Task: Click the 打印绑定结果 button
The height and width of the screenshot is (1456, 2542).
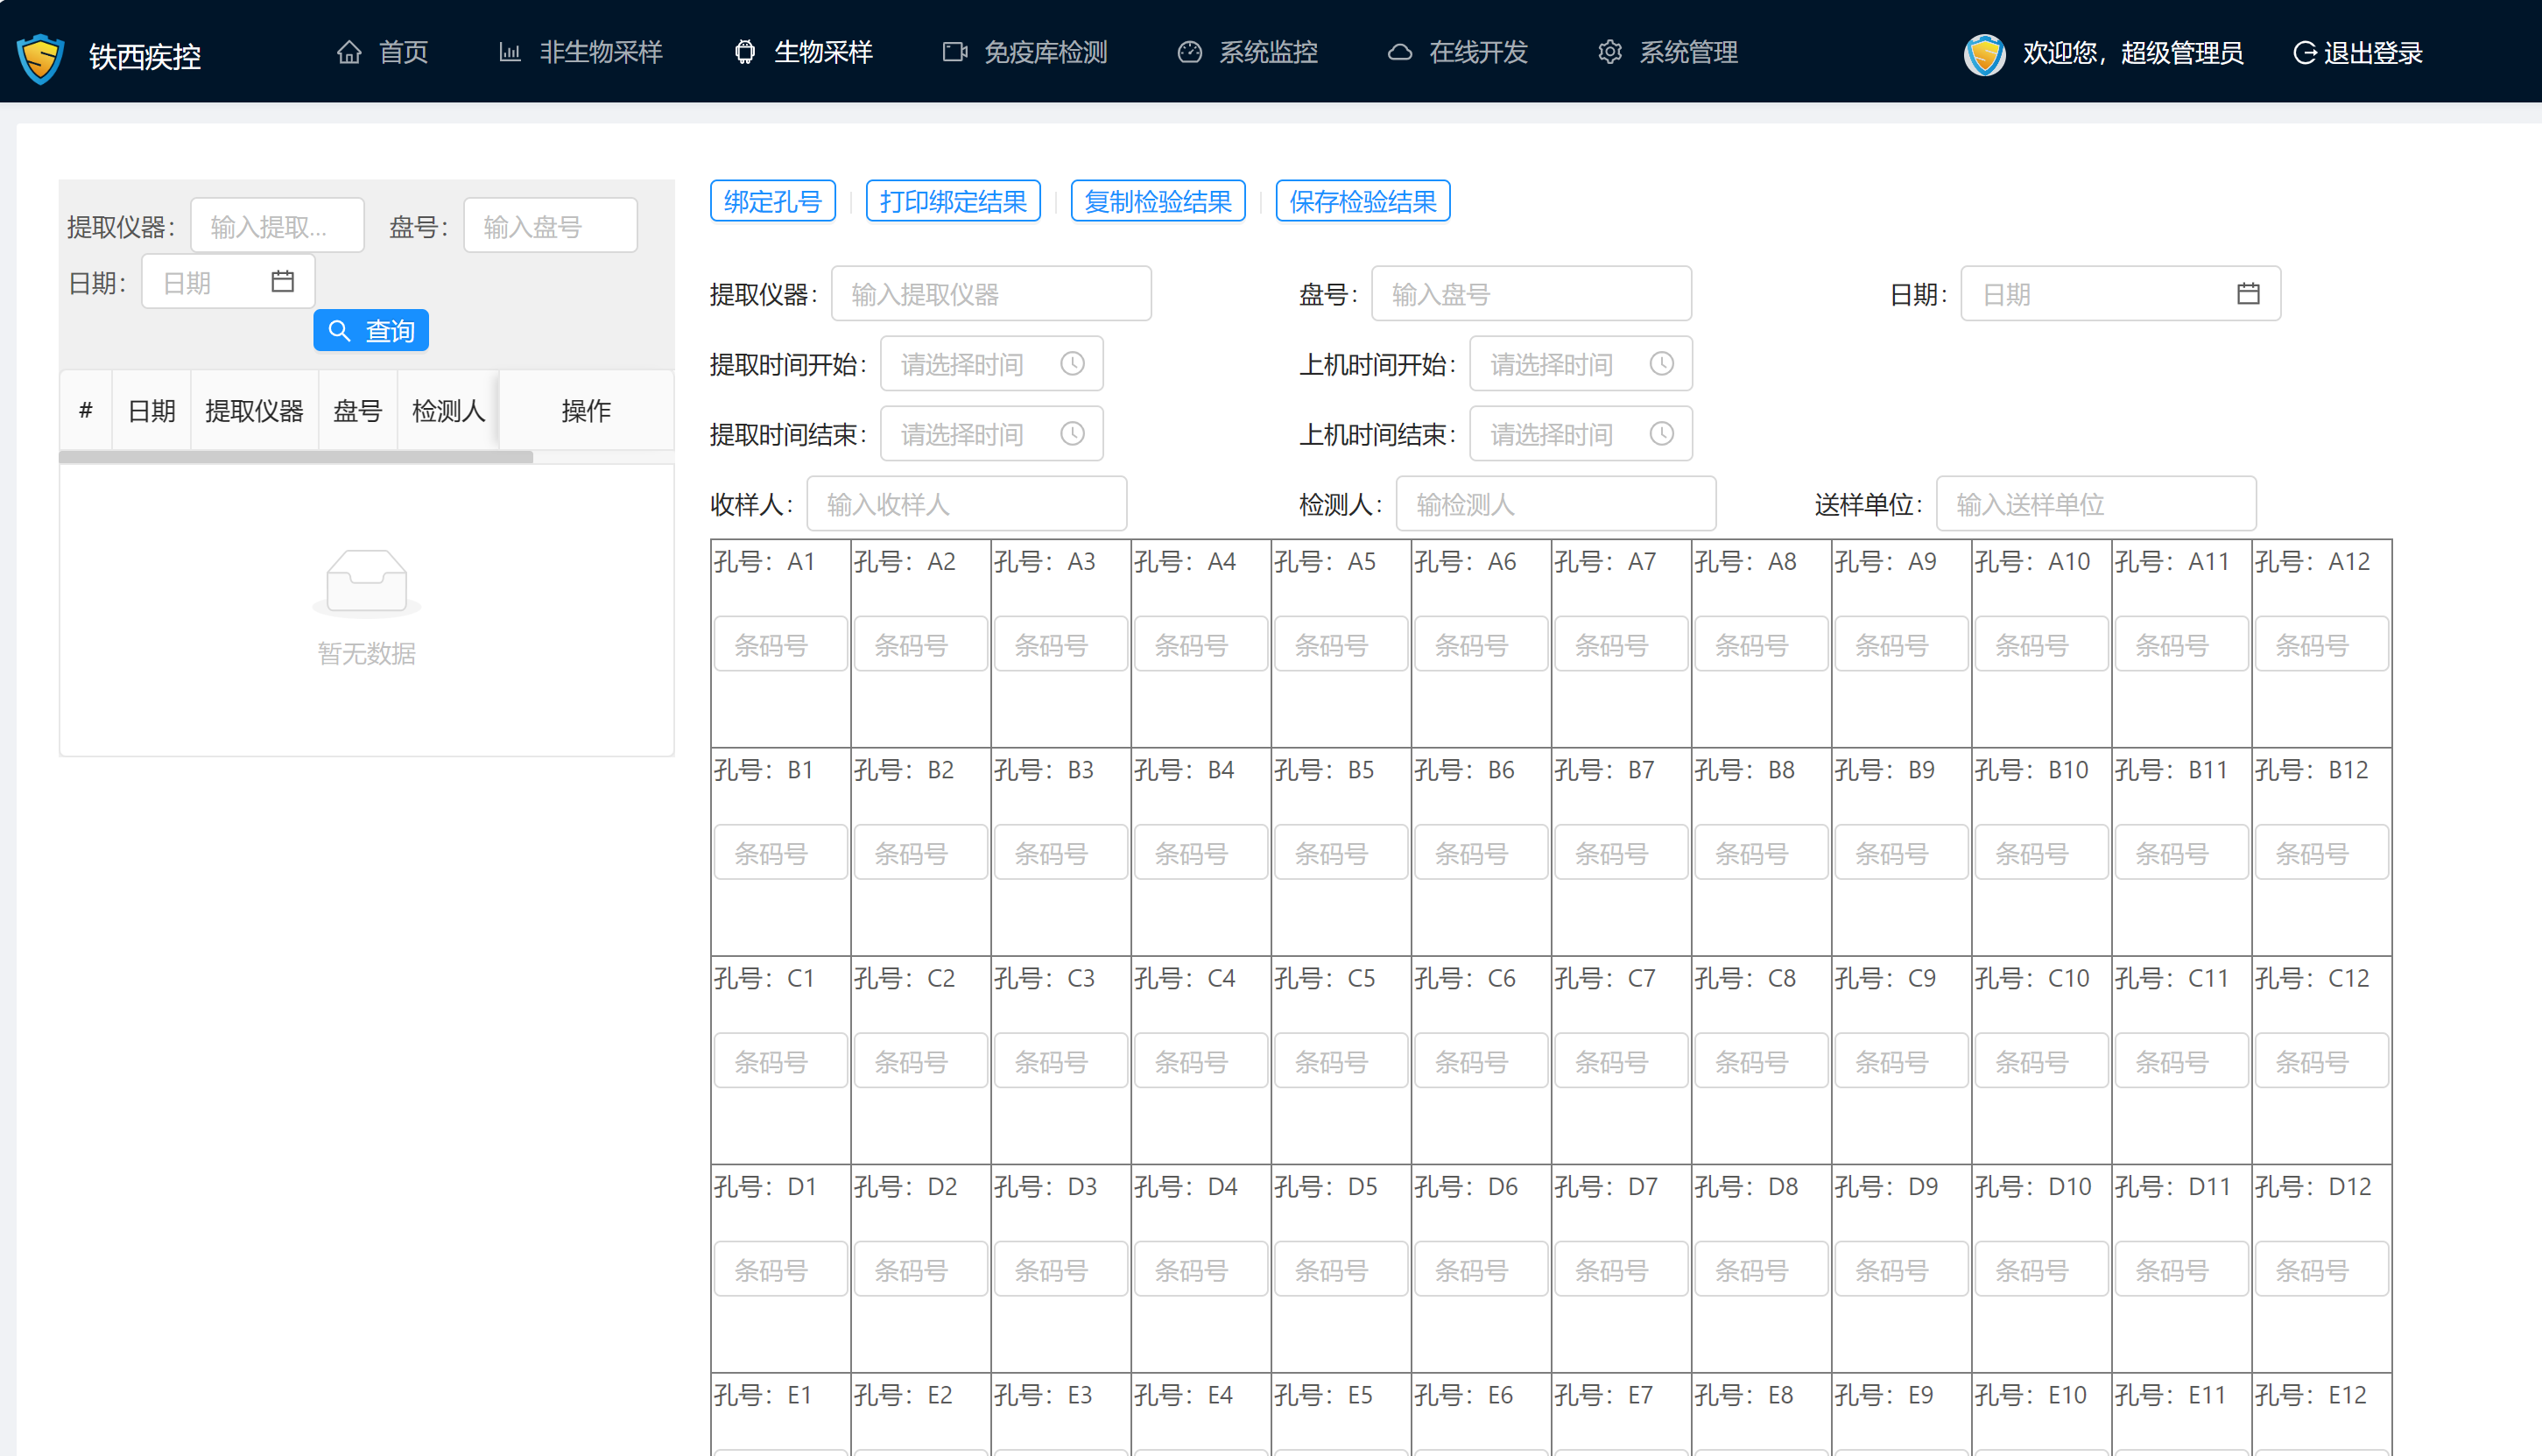Action: coord(953,201)
